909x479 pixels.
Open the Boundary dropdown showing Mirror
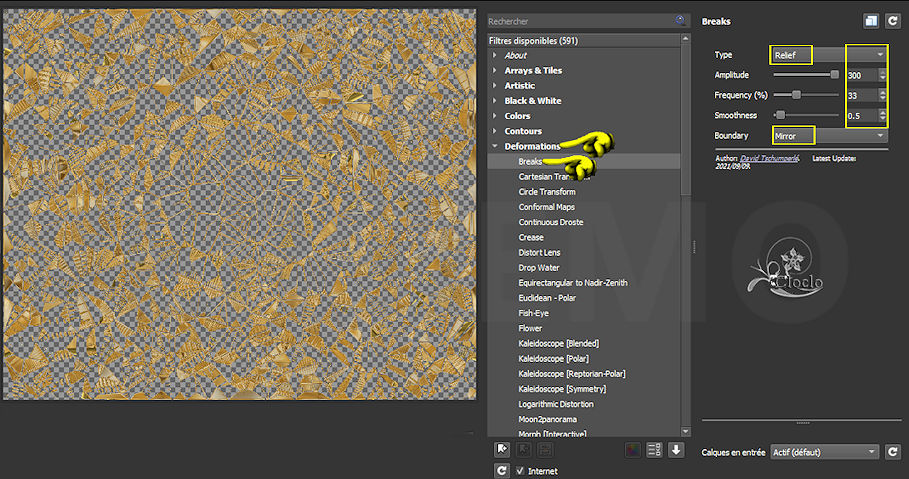coord(828,135)
